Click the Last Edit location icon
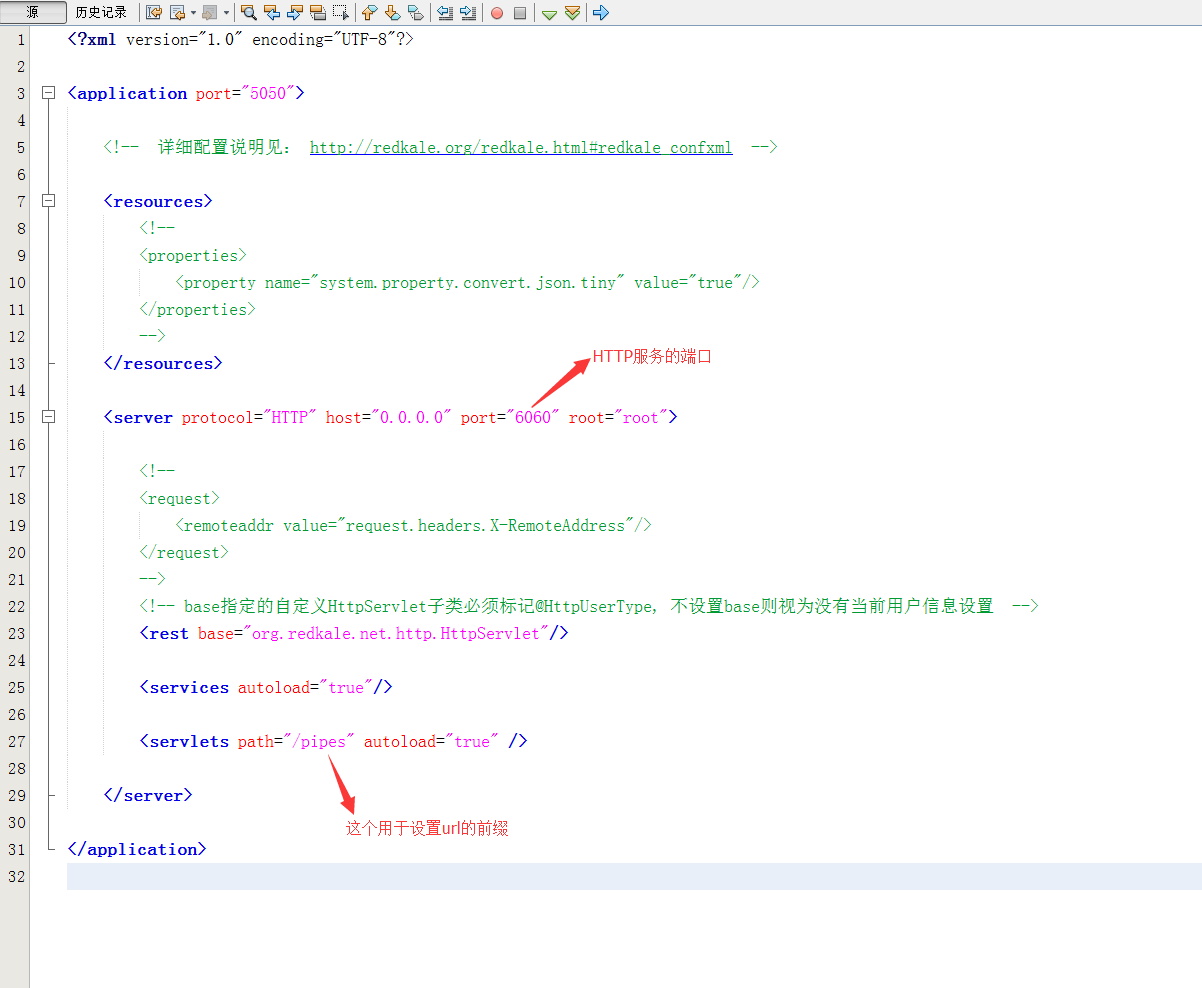 coord(154,13)
